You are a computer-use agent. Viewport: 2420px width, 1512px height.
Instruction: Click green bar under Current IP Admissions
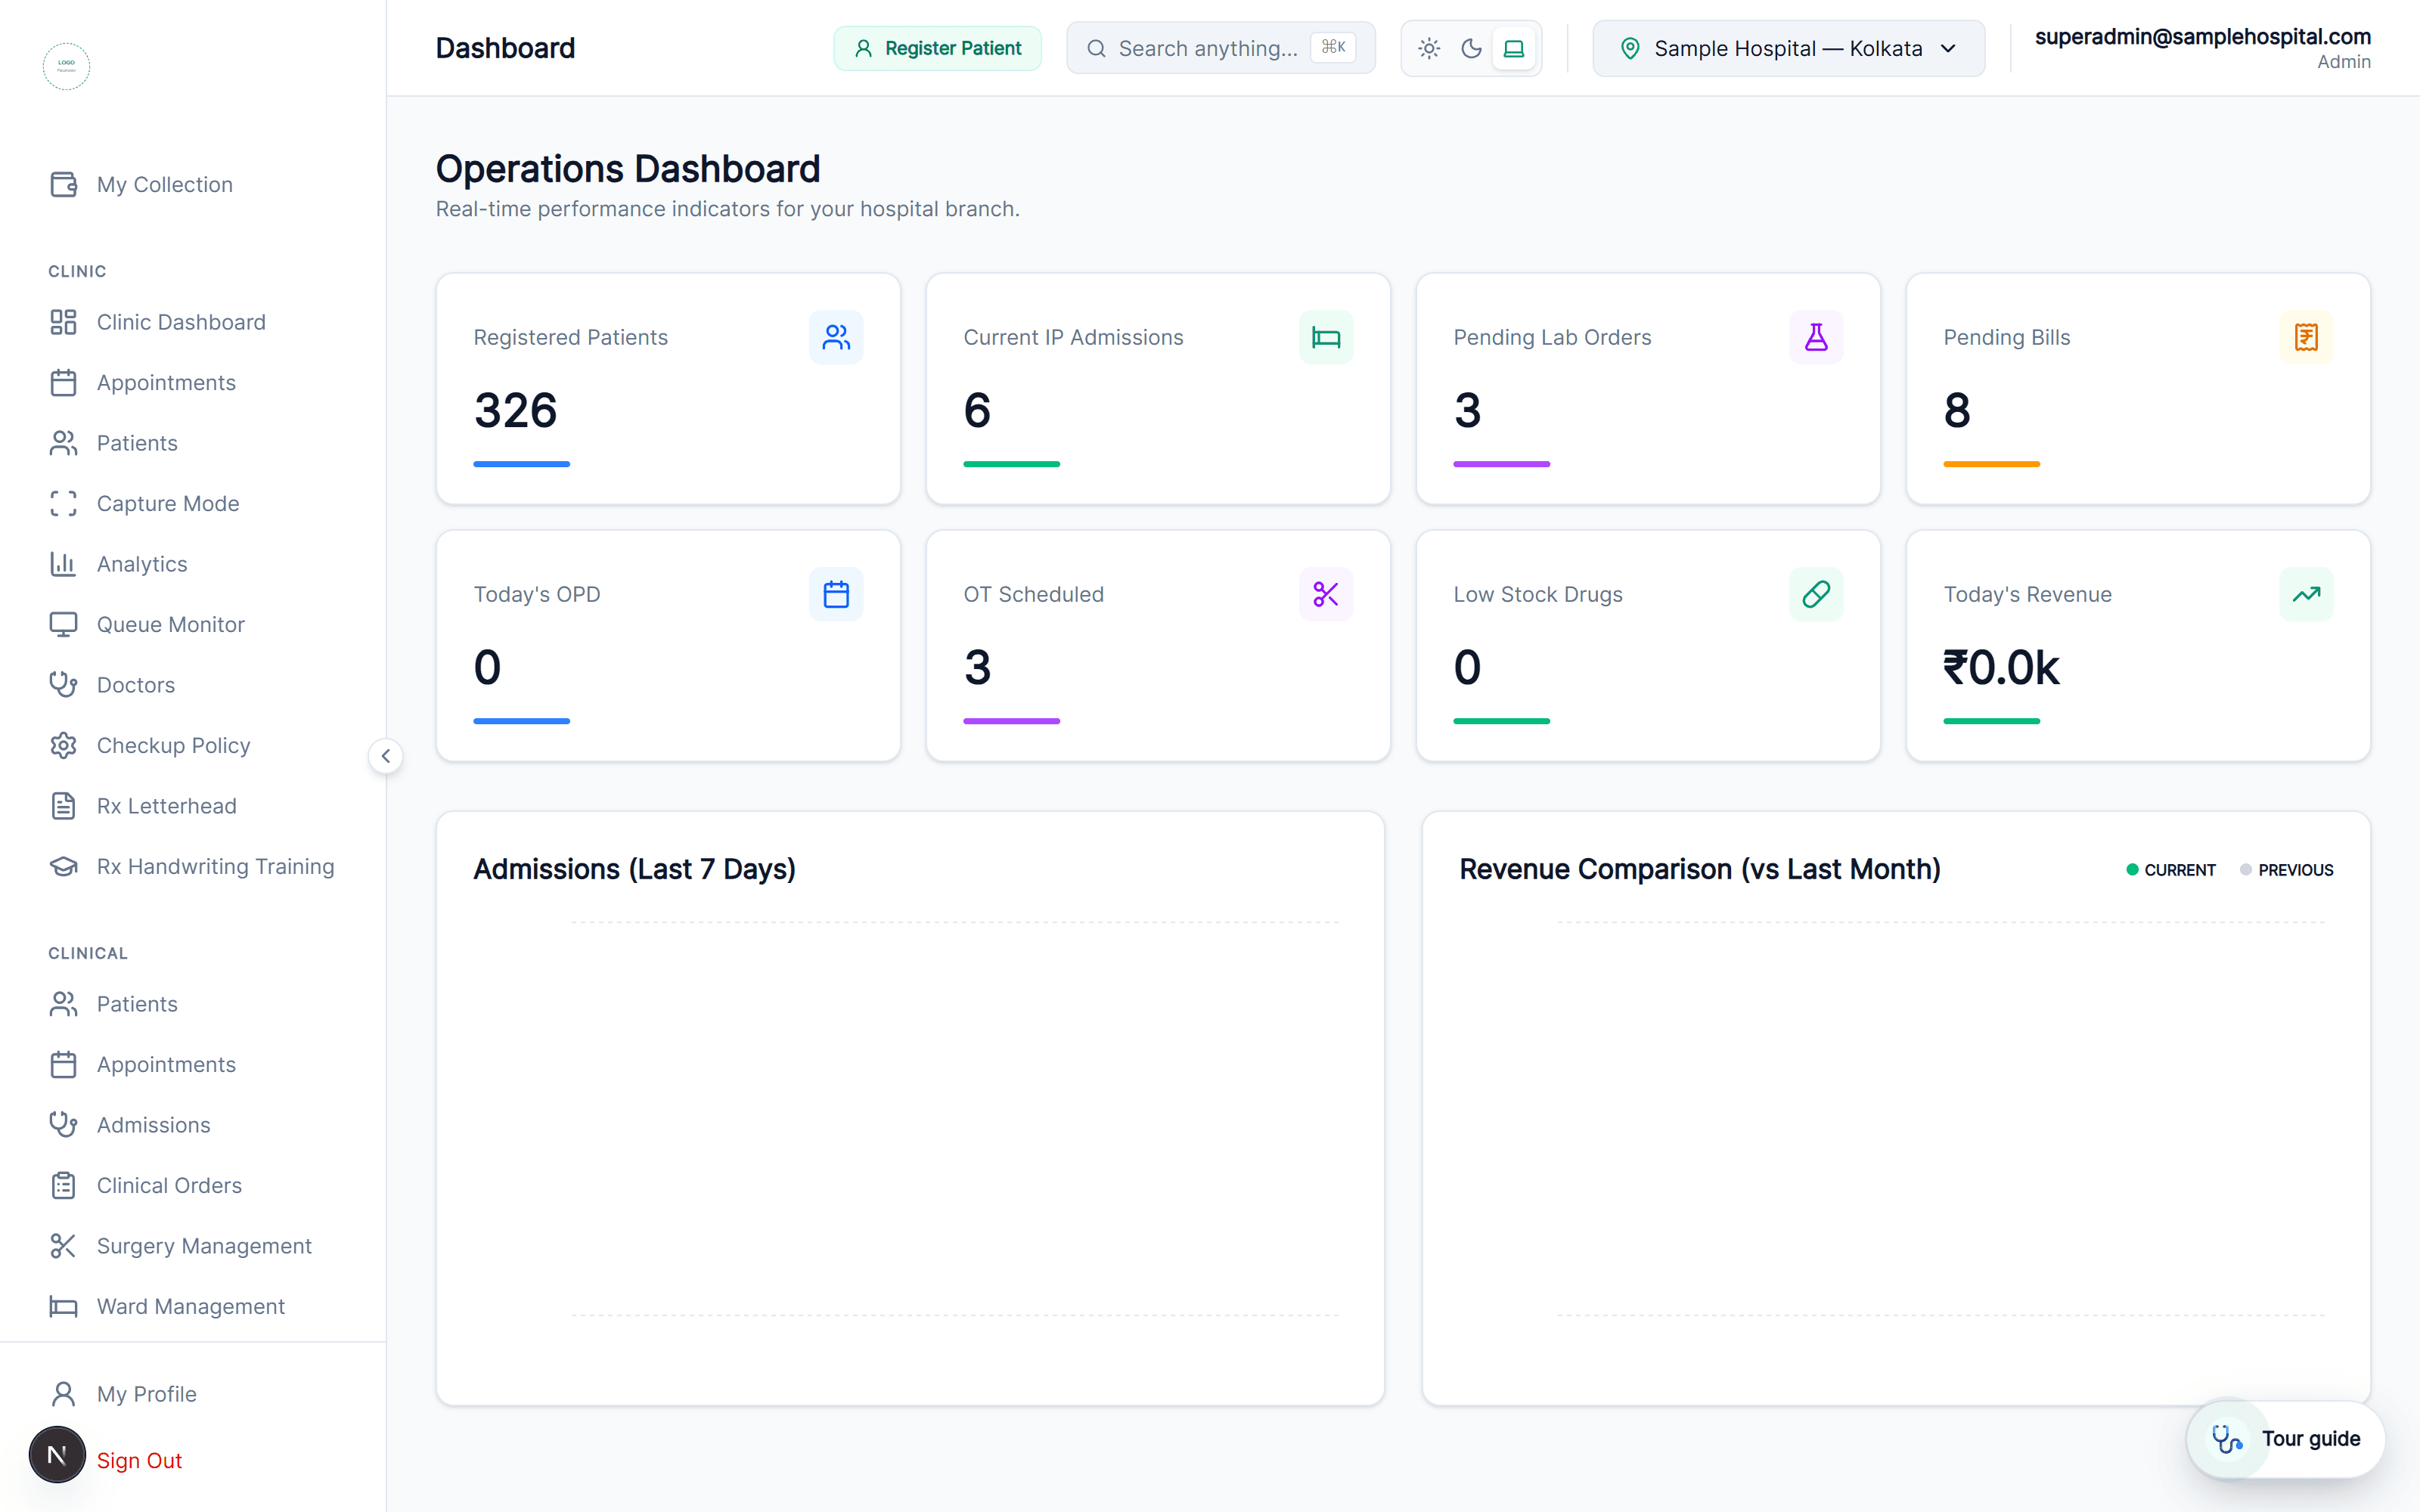coord(1011,464)
